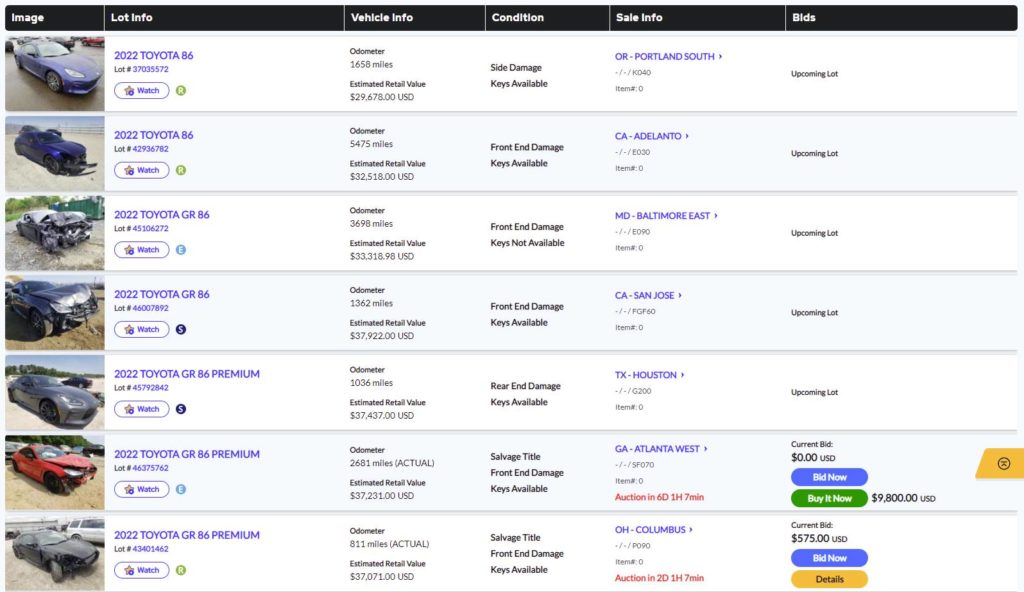
Task: Click green R badge for lot 42936782
Action: 181,170
